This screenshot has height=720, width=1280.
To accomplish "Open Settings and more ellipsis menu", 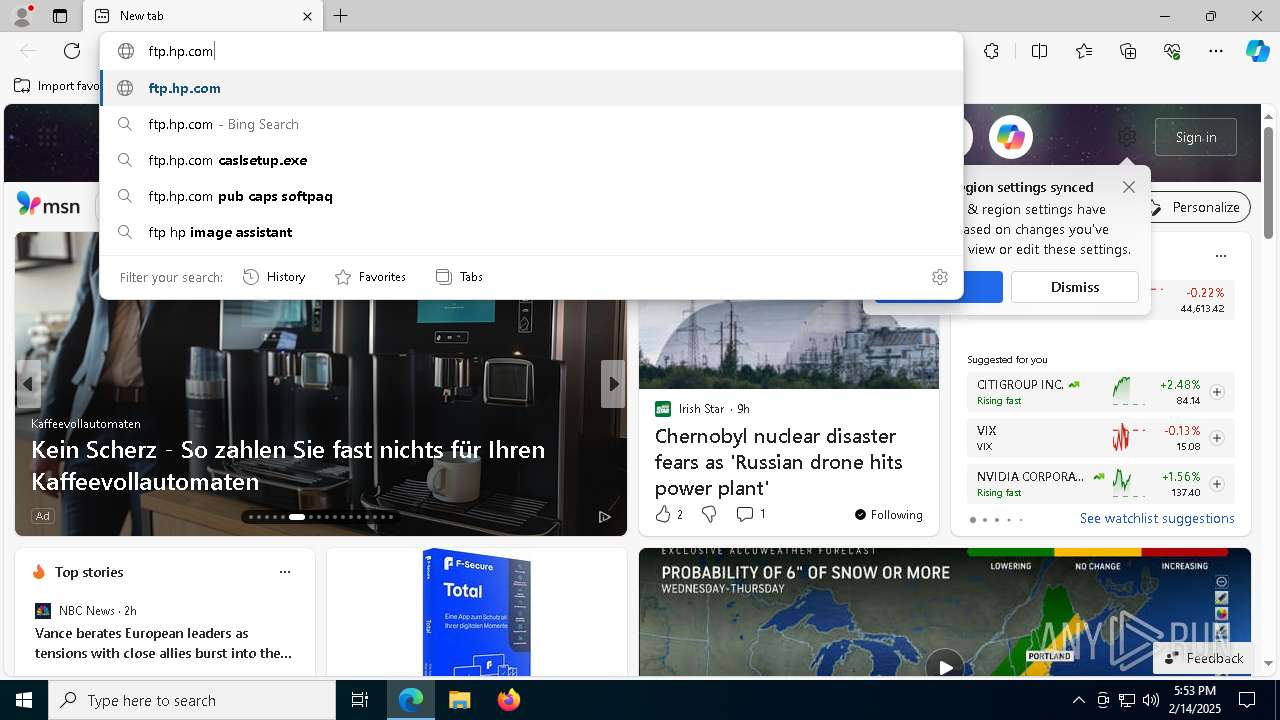I will tap(1216, 51).
